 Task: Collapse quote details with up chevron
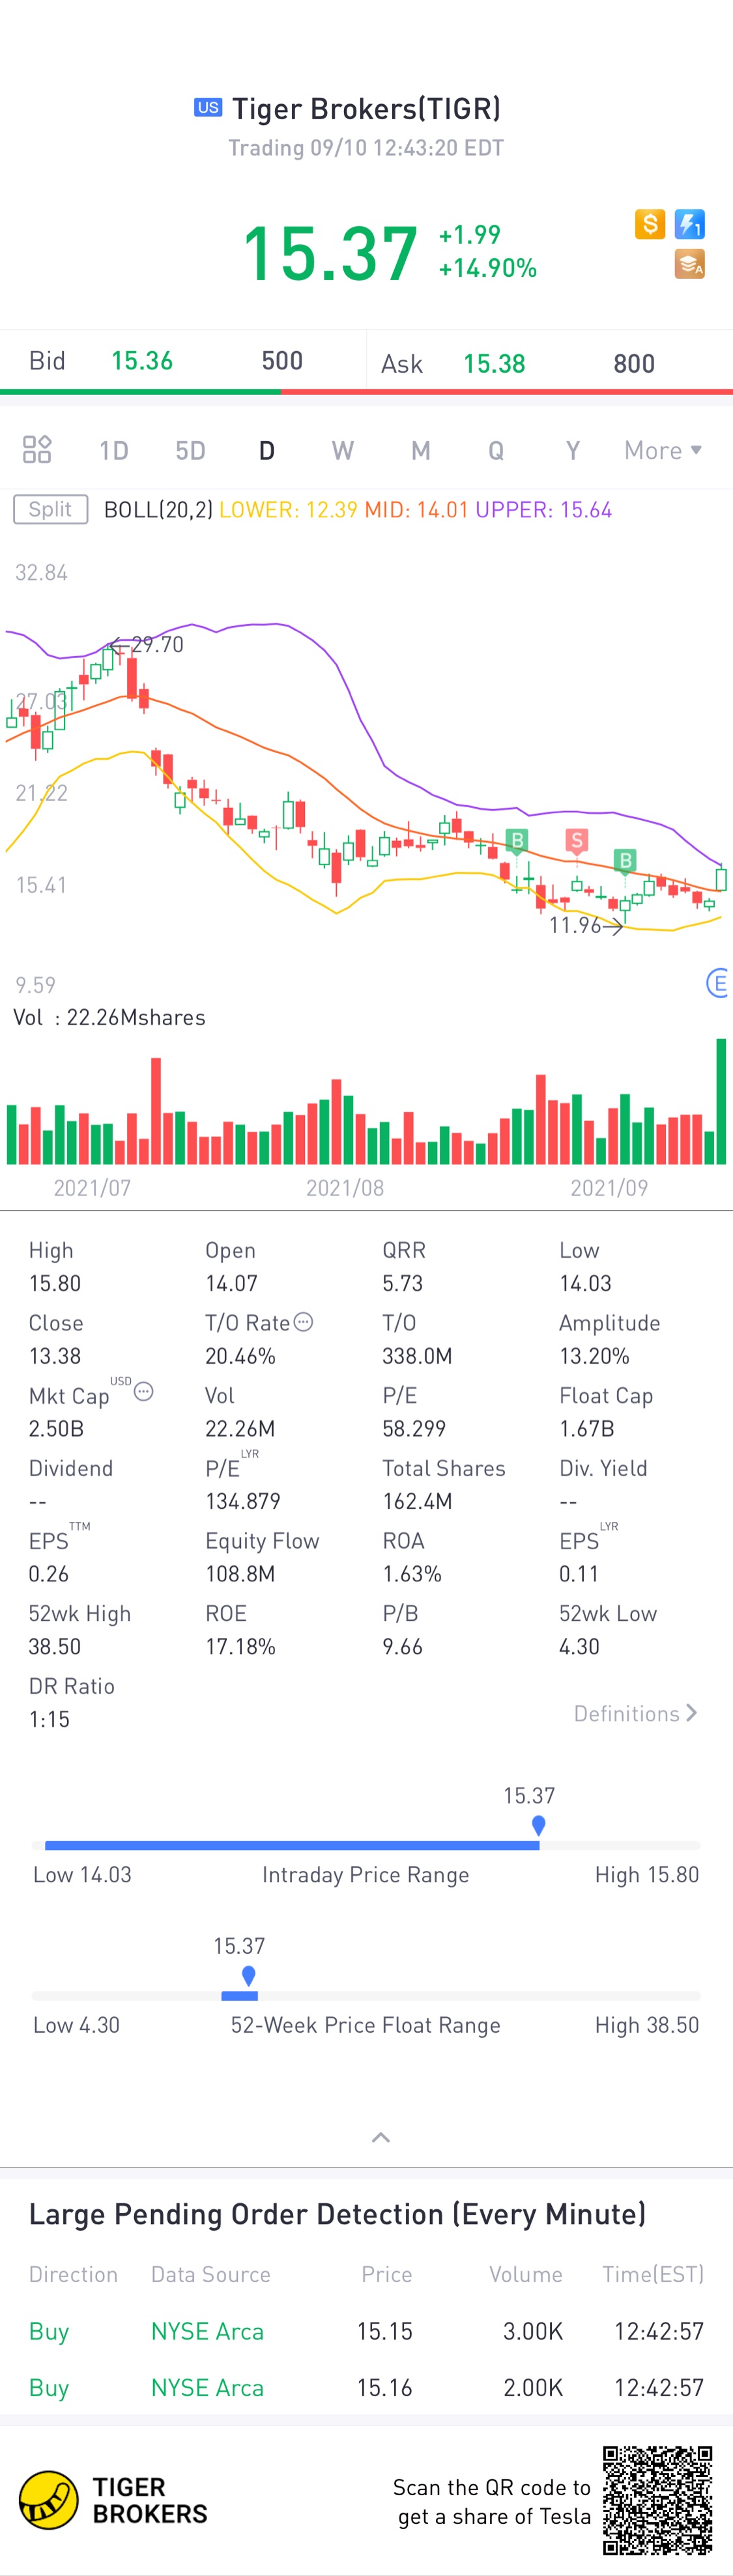coord(381,2137)
